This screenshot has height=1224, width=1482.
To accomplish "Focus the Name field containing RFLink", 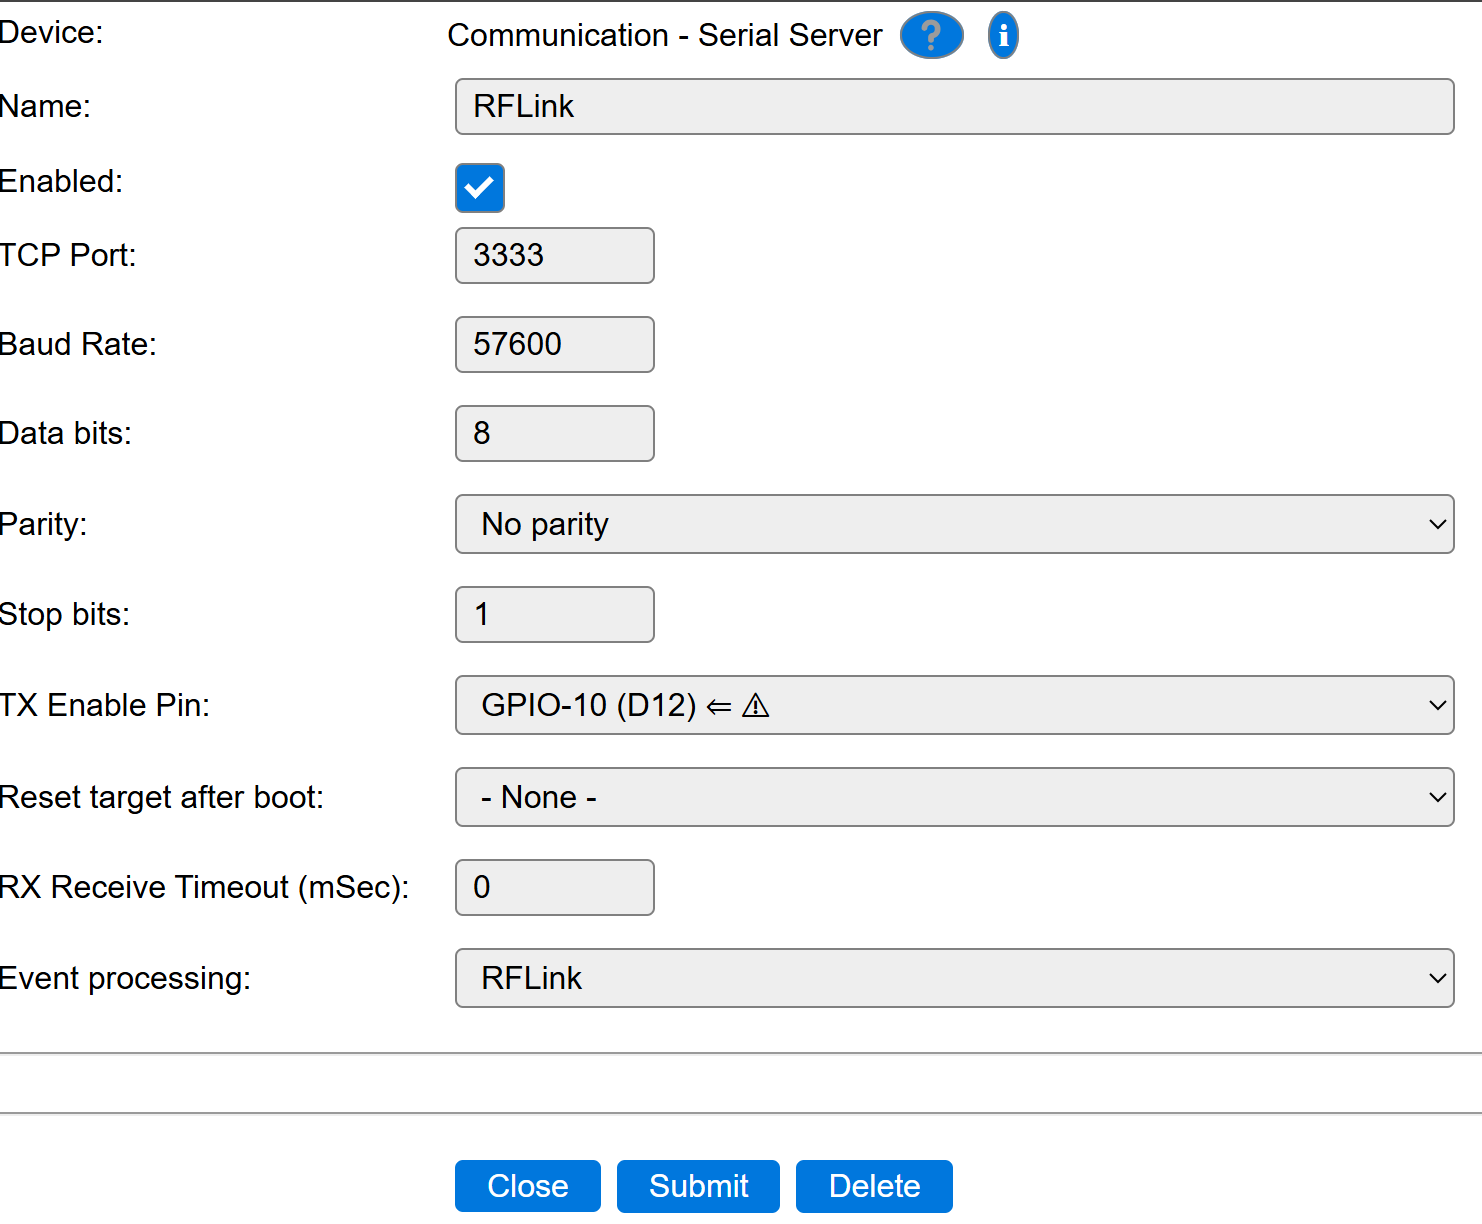I will click(x=954, y=106).
